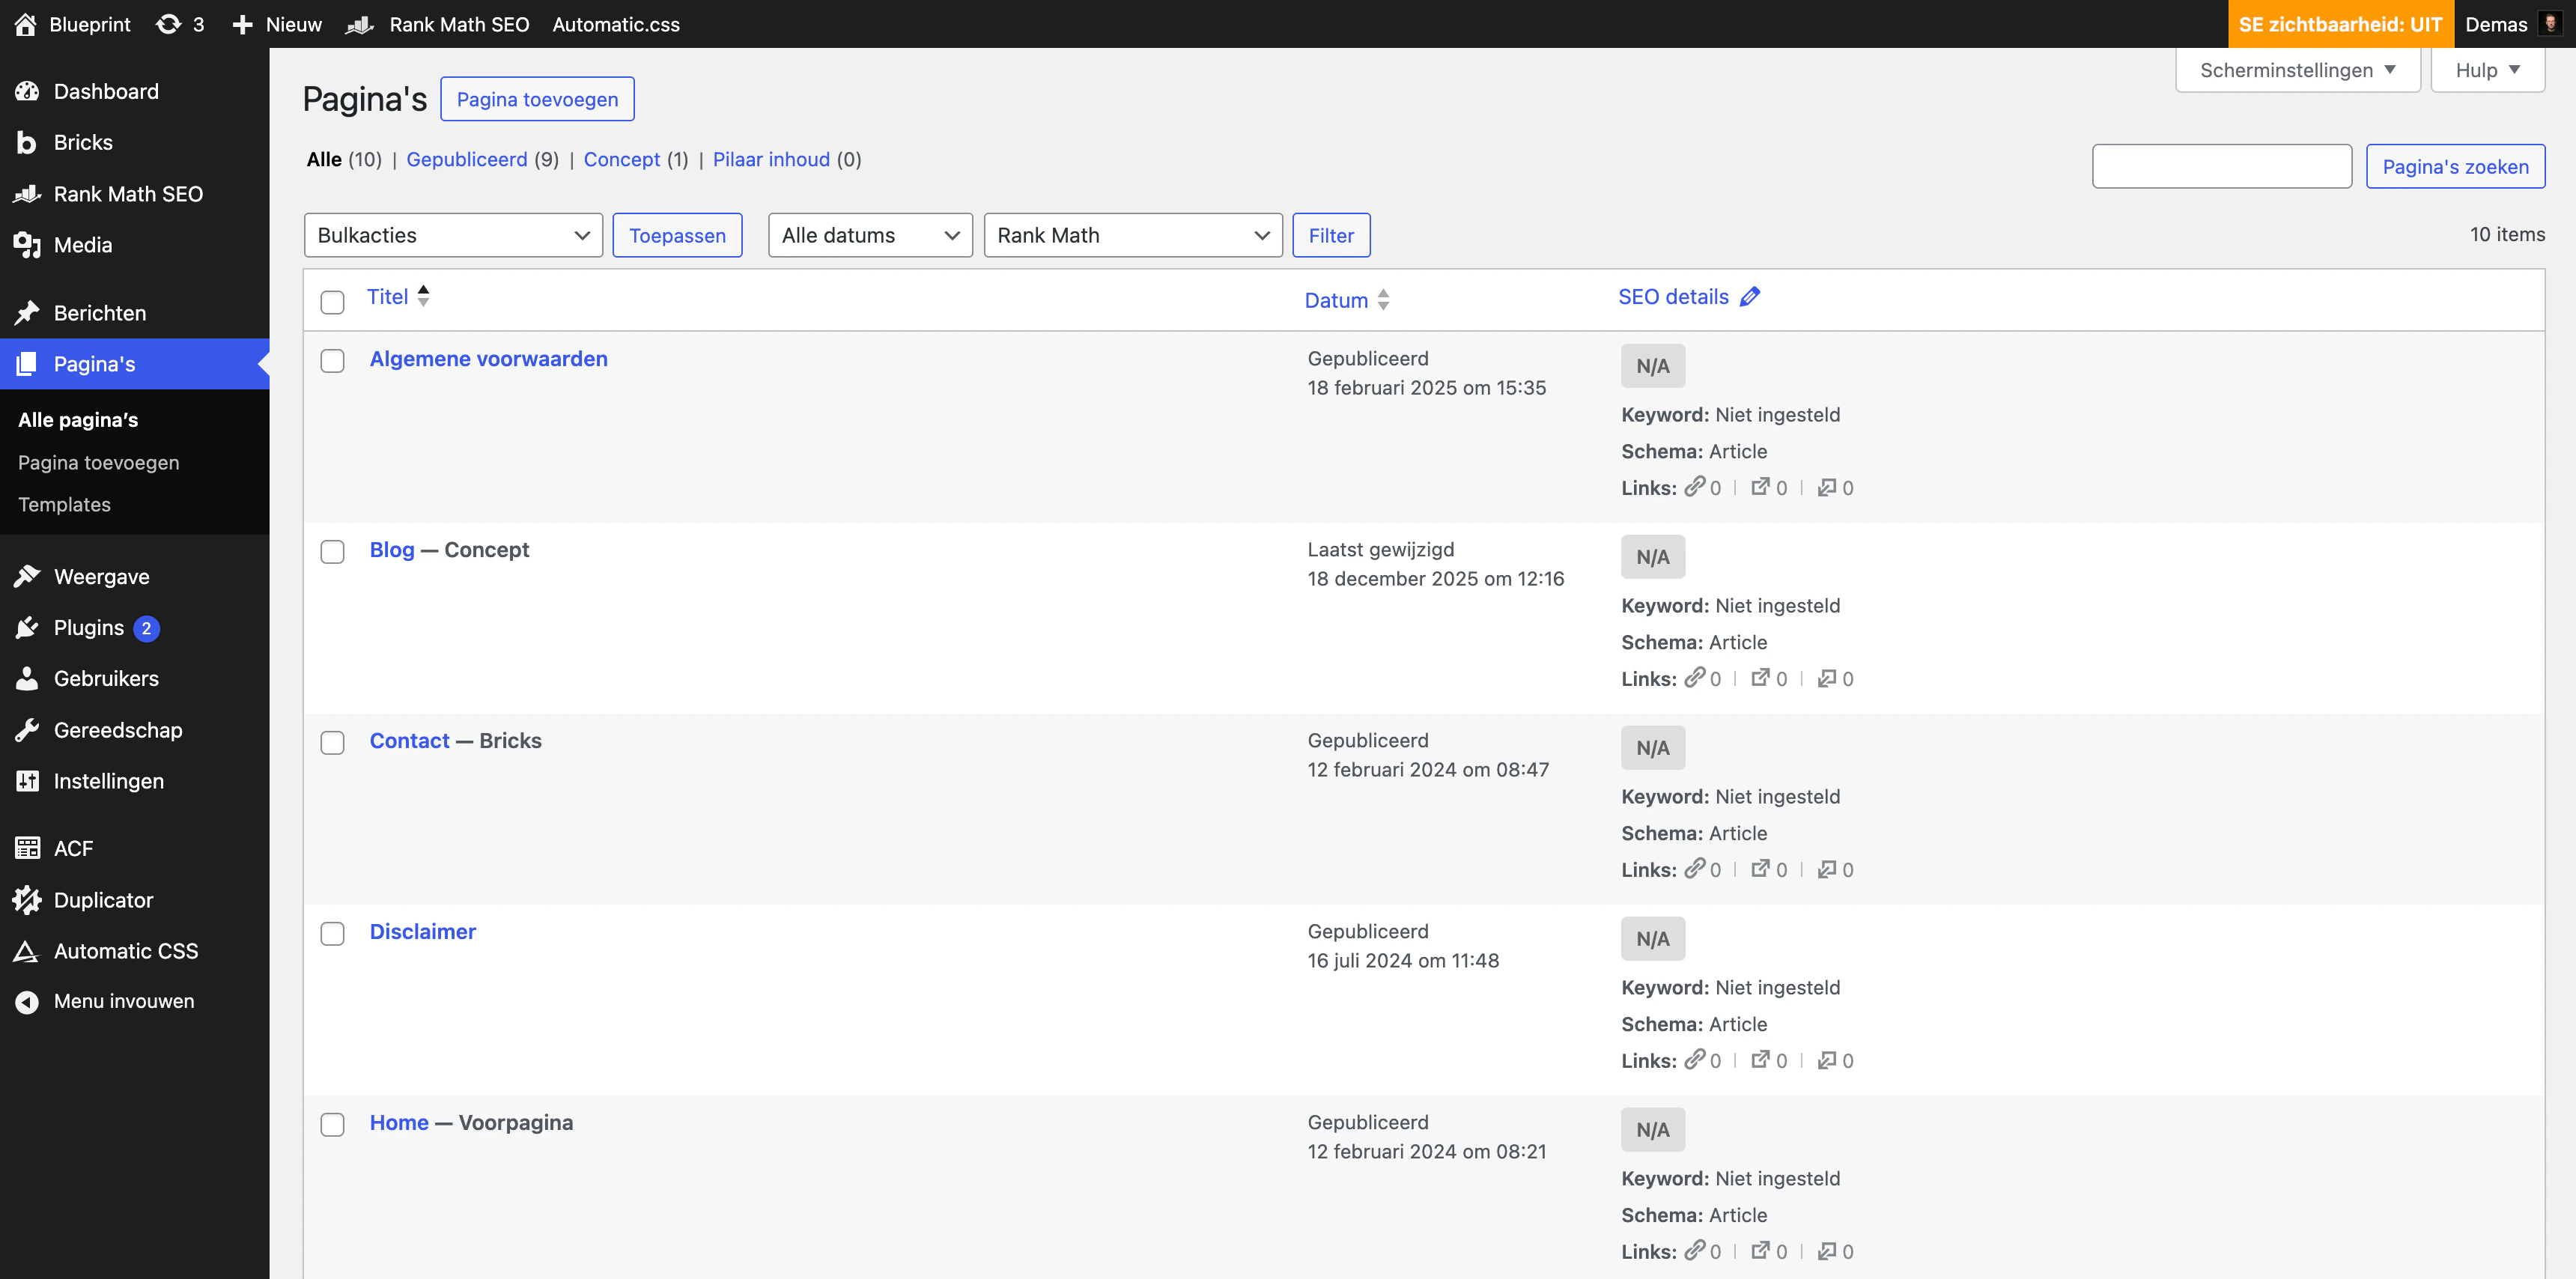Image resolution: width=2576 pixels, height=1279 pixels.
Task: Expand the Alle datums filter dropdown
Action: [869, 235]
